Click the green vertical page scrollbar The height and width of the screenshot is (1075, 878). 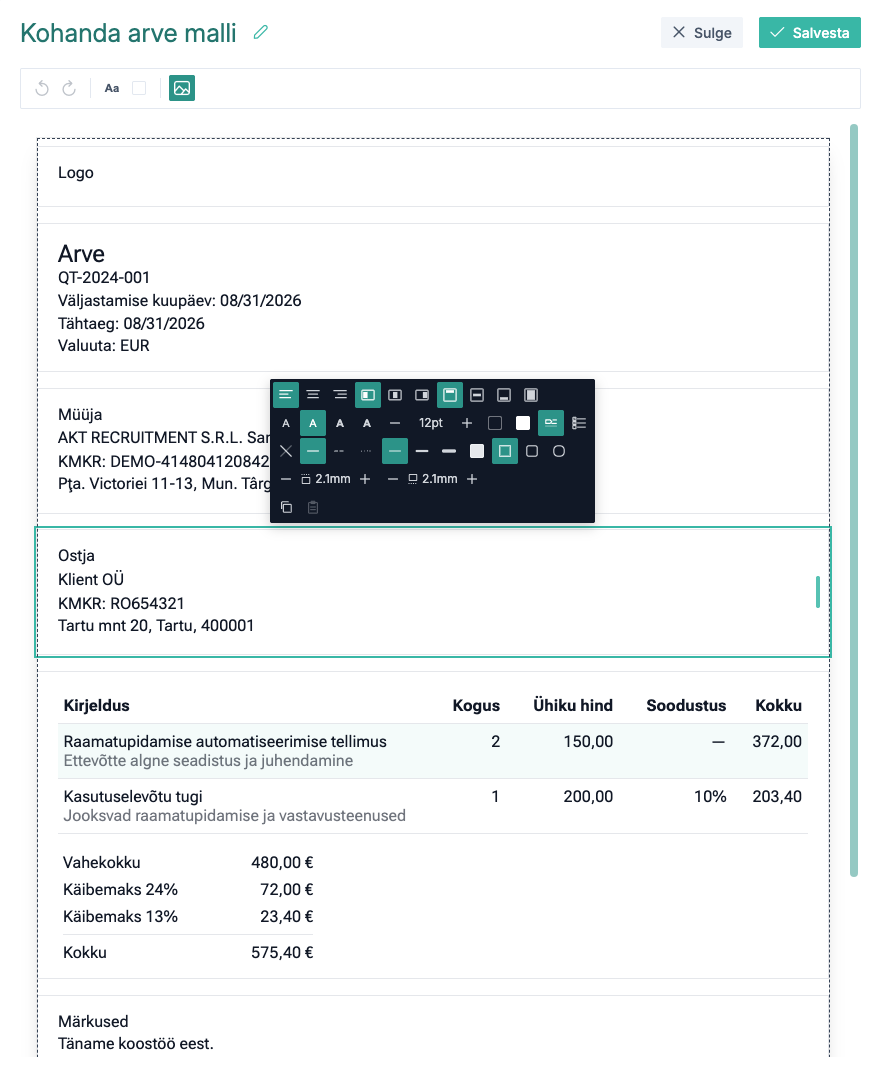pyautogui.click(x=854, y=500)
